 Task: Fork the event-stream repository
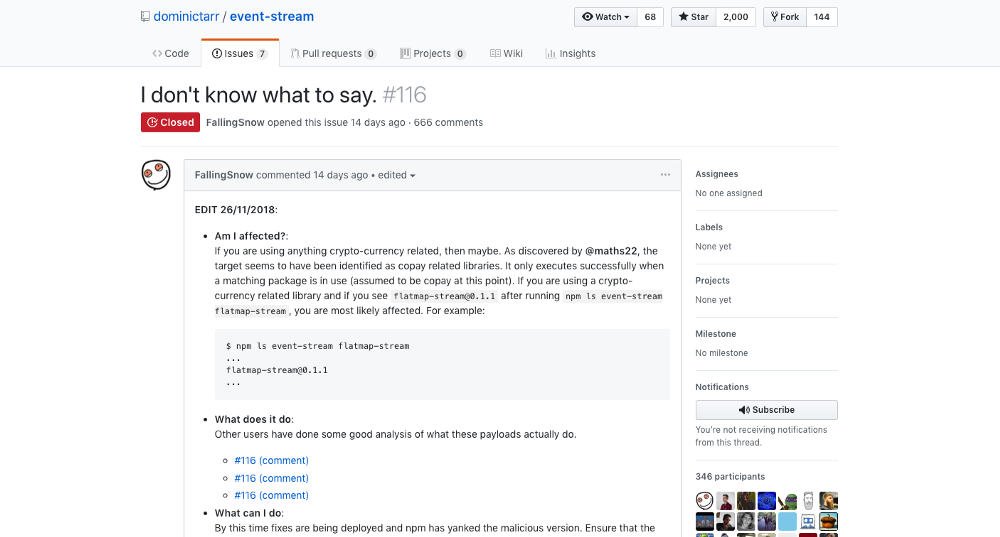click(x=783, y=17)
